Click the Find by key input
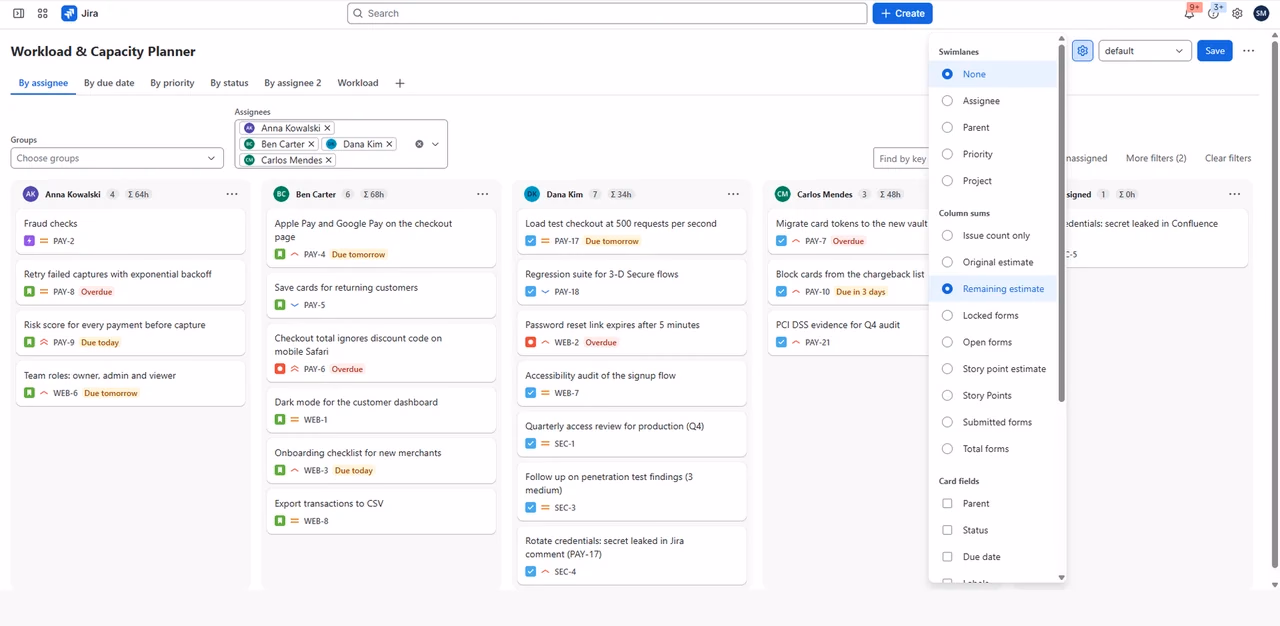This screenshot has width=1280, height=626. coord(901,158)
